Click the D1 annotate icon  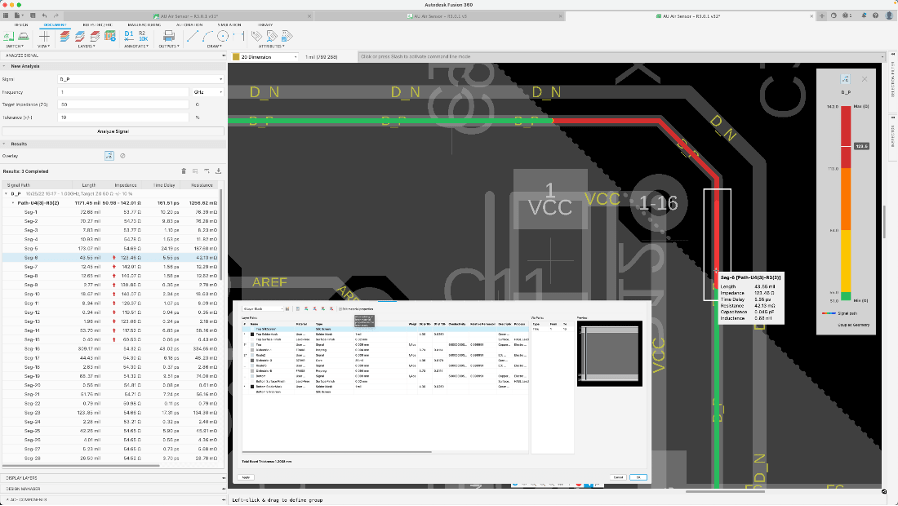click(x=129, y=36)
